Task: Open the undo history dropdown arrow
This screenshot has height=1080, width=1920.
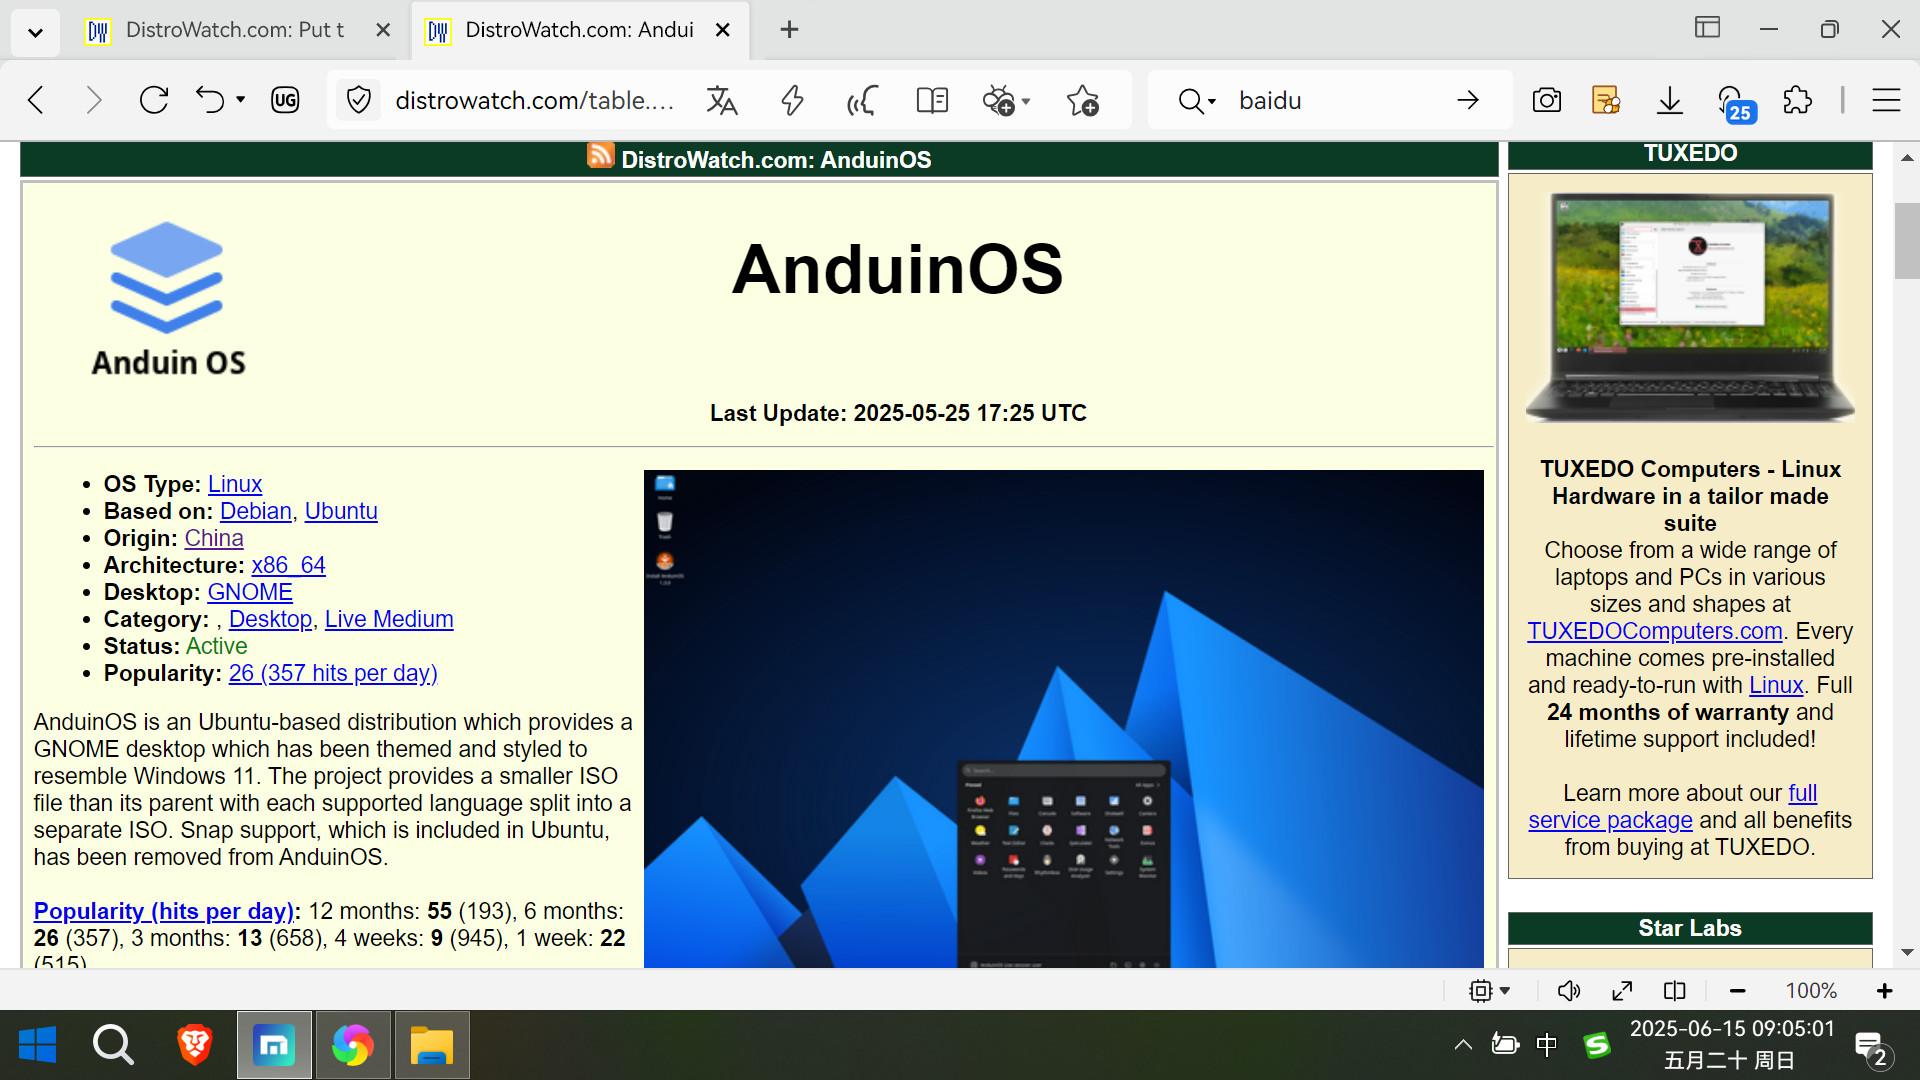Action: click(x=241, y=100)
